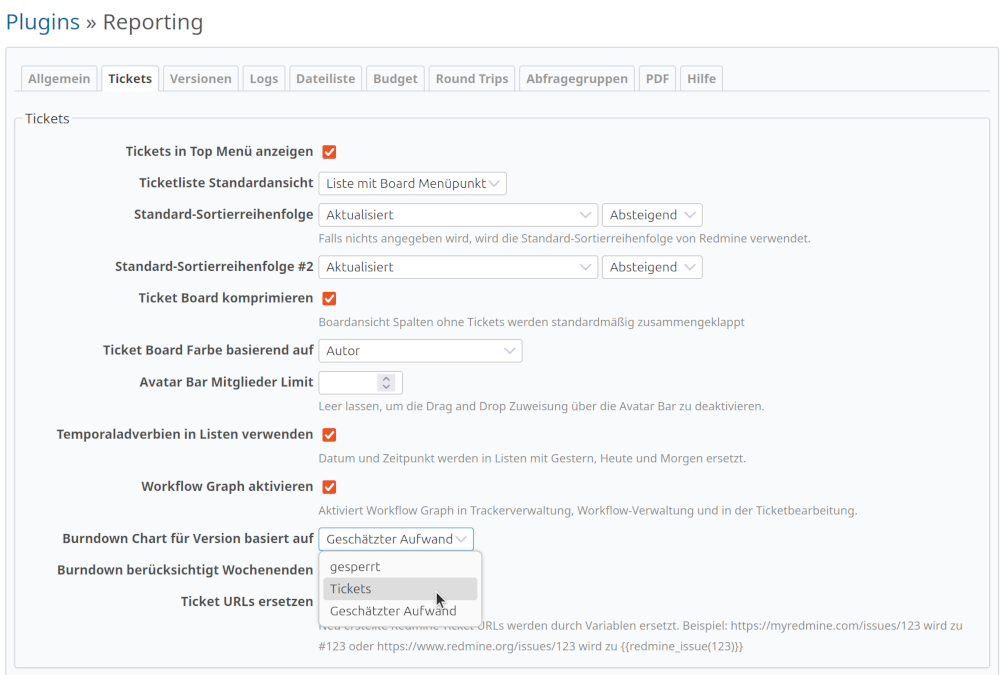
Task: Open the 'Ticket Board Farbe basierend auf' dropdown
Action: 420,350
